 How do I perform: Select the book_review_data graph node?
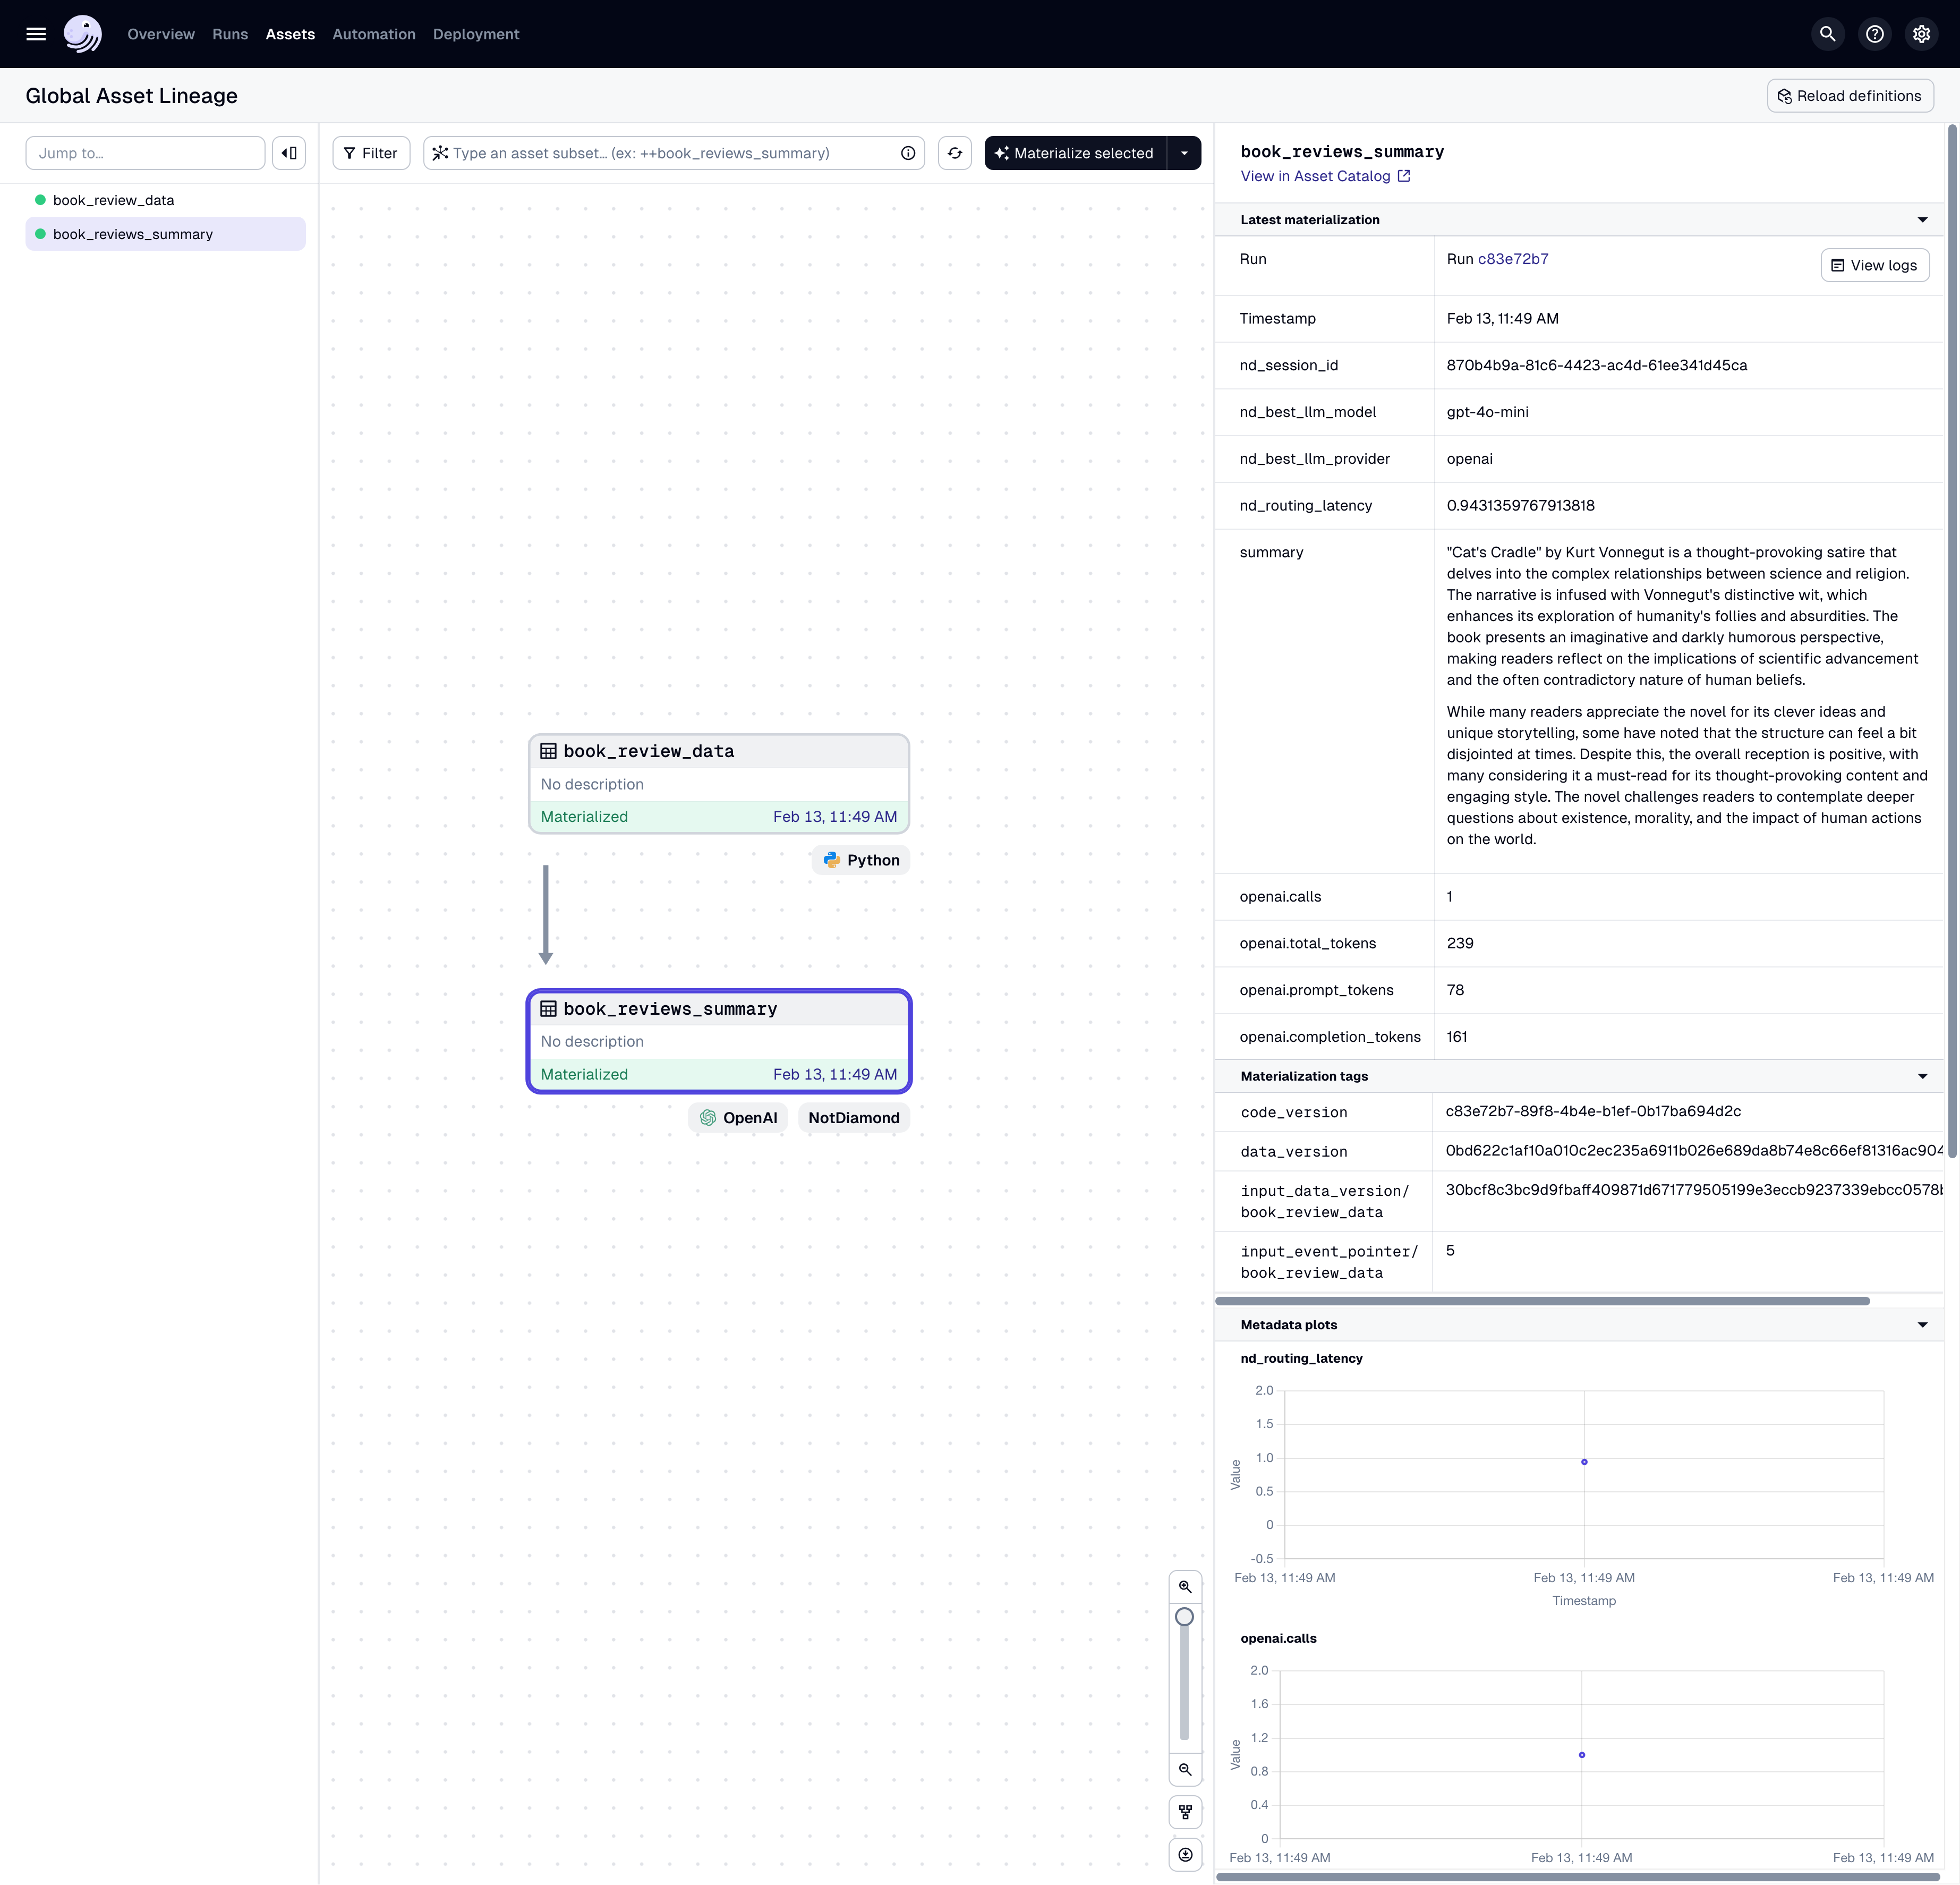(719, 784)
